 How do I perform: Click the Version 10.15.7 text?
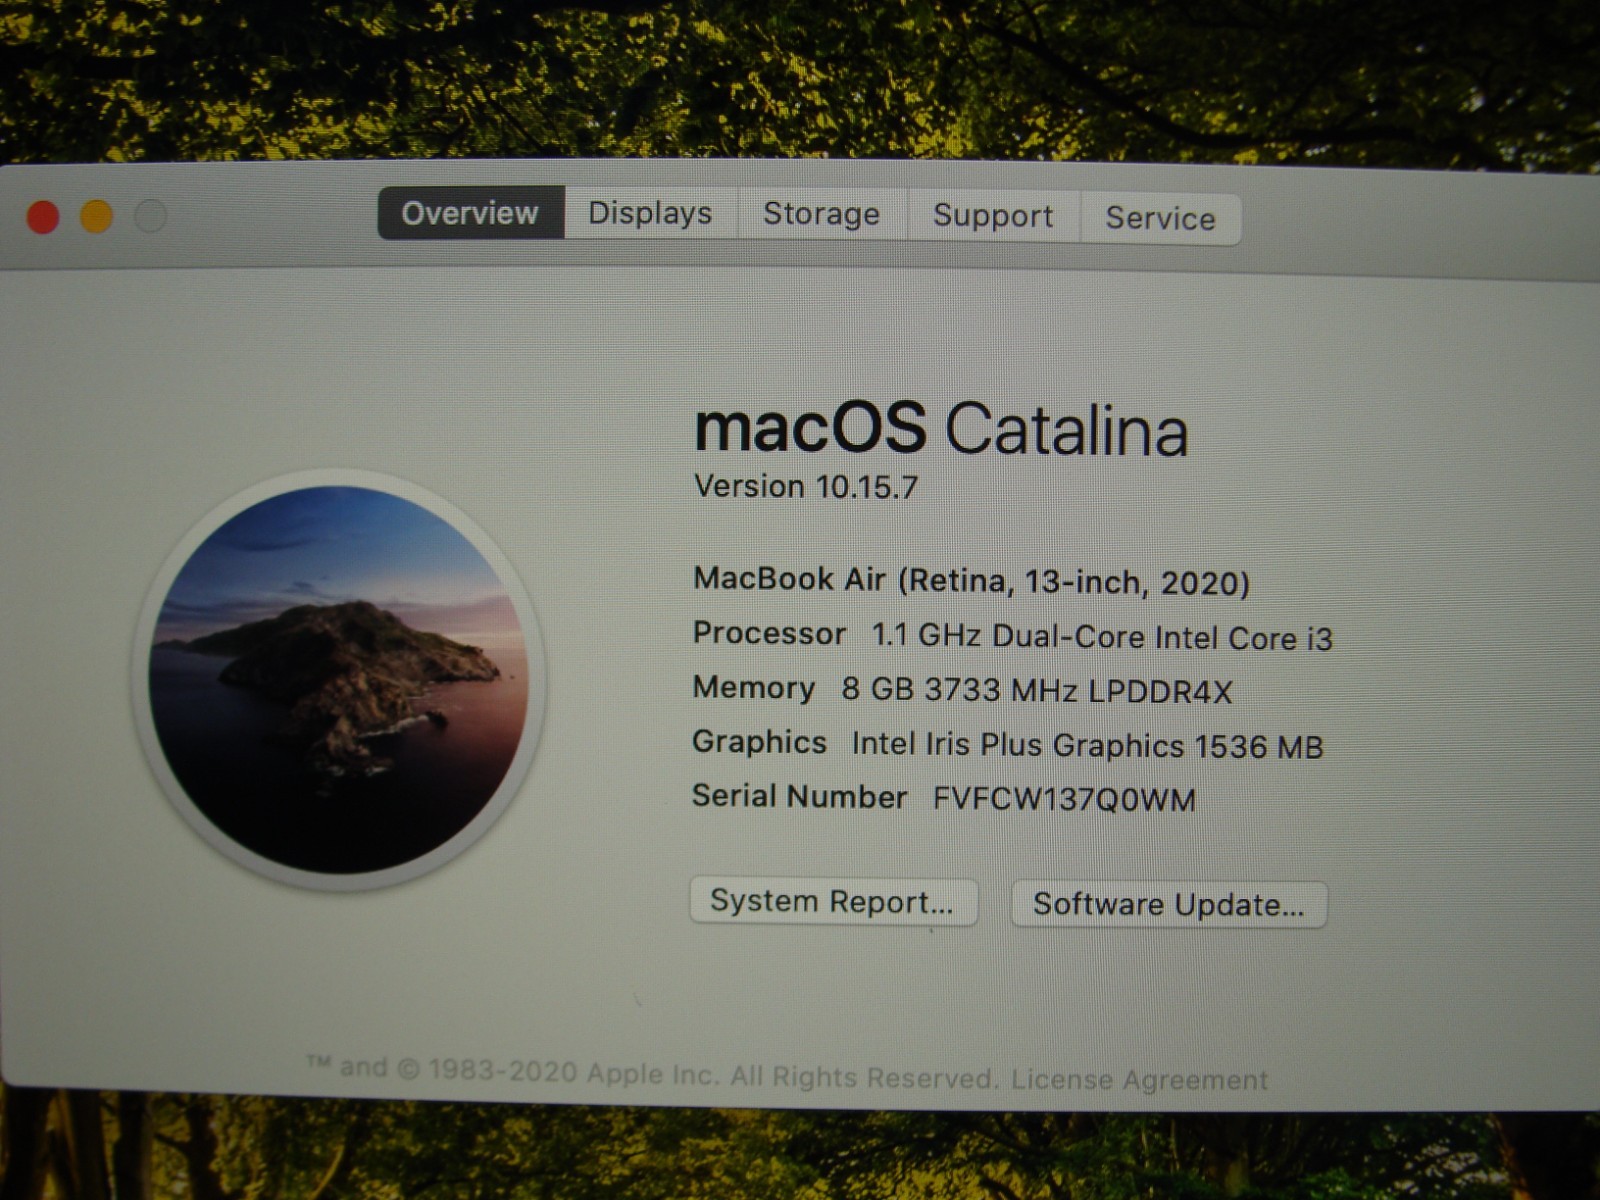pos(806,487)
